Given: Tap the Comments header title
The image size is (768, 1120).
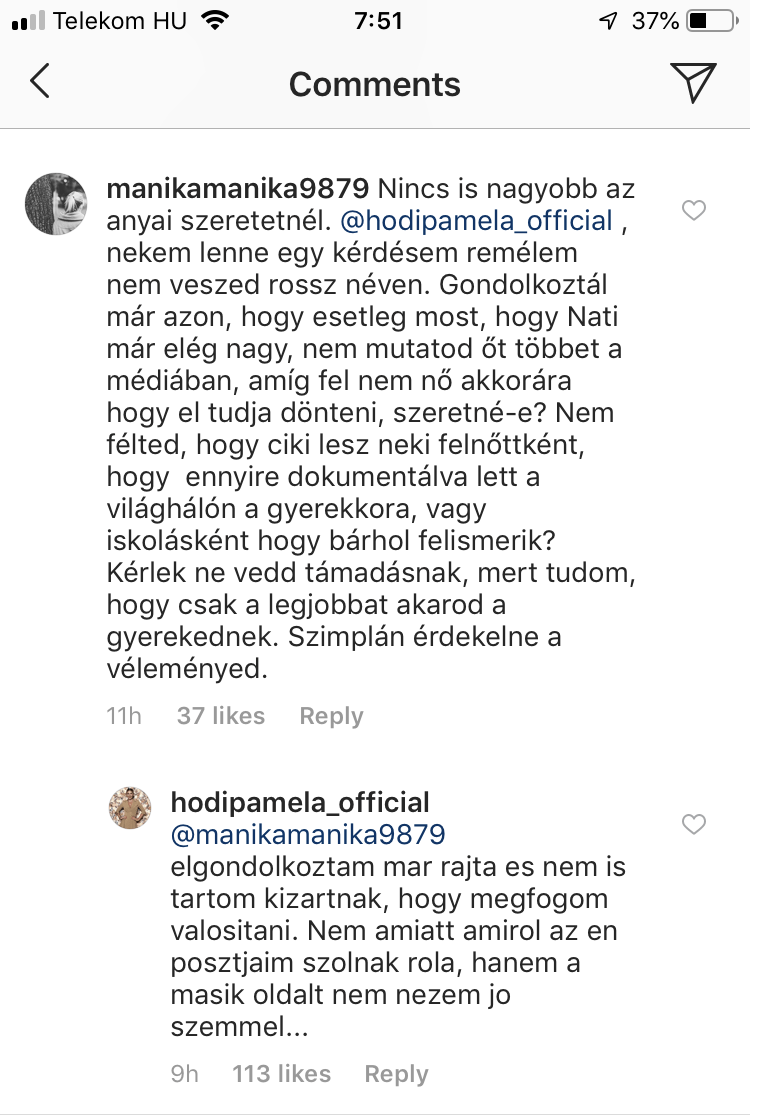Looking at the screenshot, I should (375, 84).
